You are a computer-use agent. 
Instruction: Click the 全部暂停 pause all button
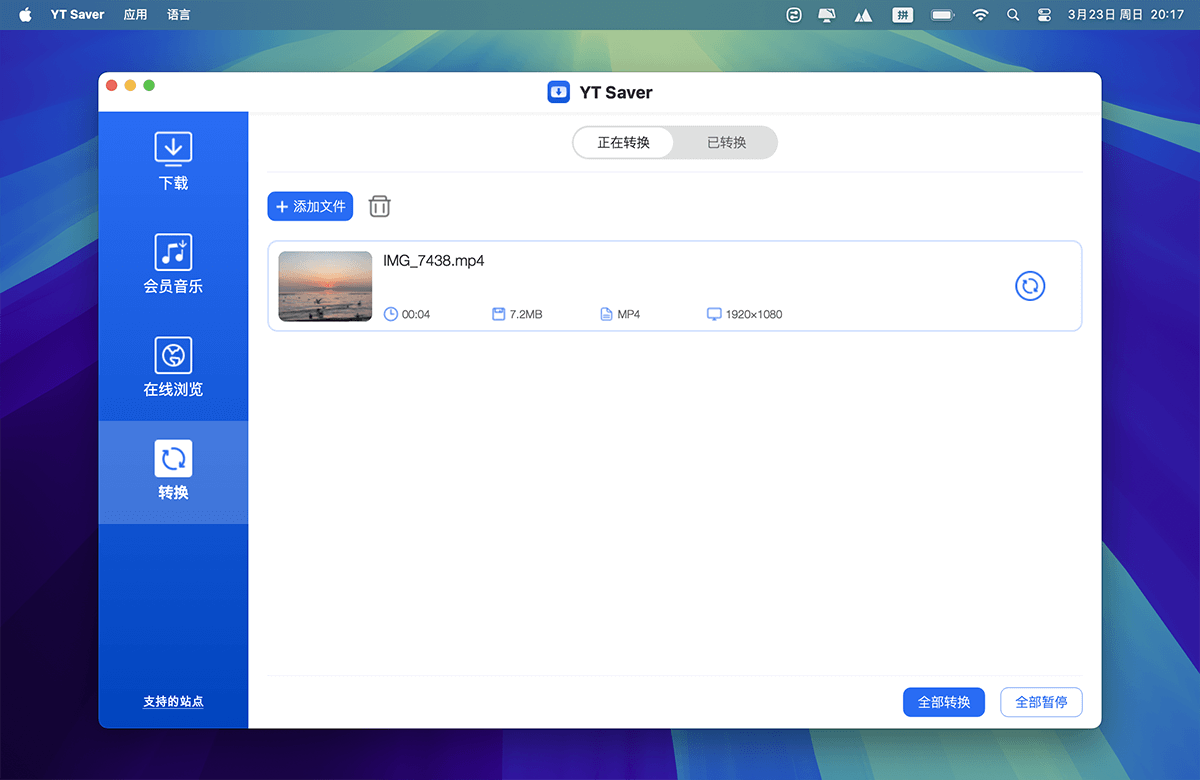click(x=1041, y=702)
